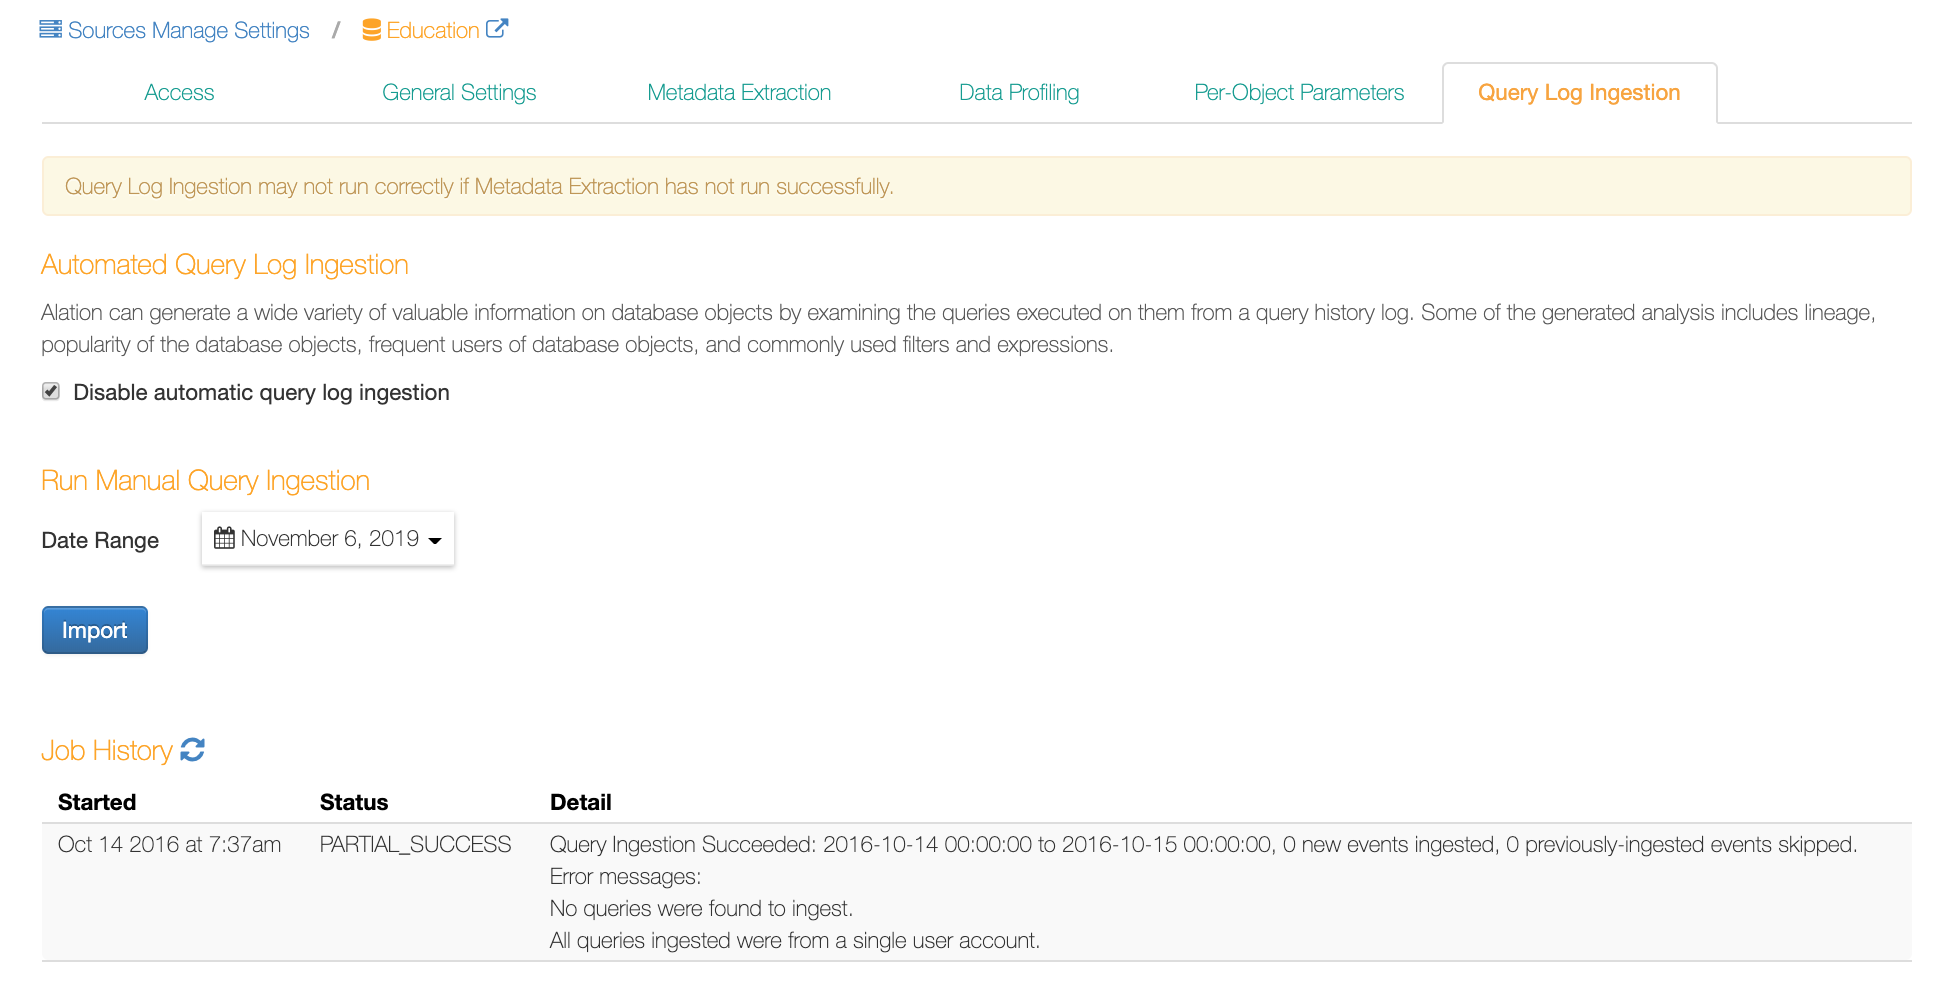Select the Data Profiling tab
The width and height of the screenshot is (1942, 992).
click(1019, 93)
